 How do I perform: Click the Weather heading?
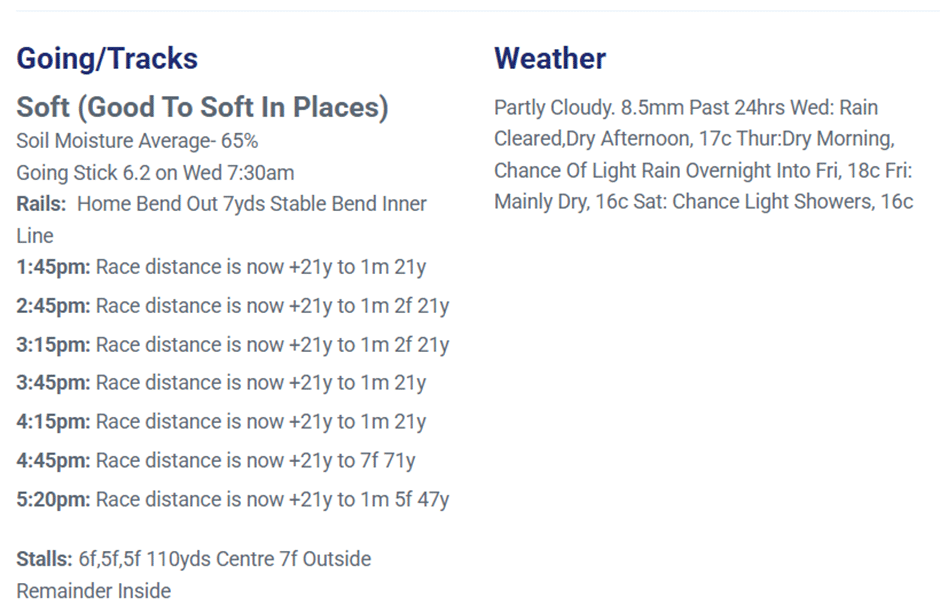549,58
